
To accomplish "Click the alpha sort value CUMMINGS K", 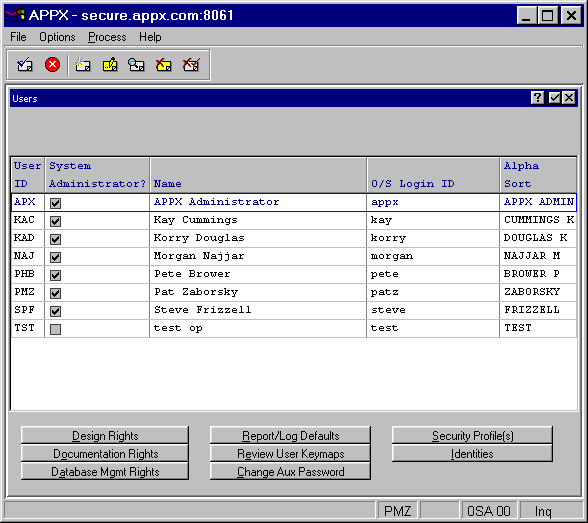I will click(x=539, y=220).
